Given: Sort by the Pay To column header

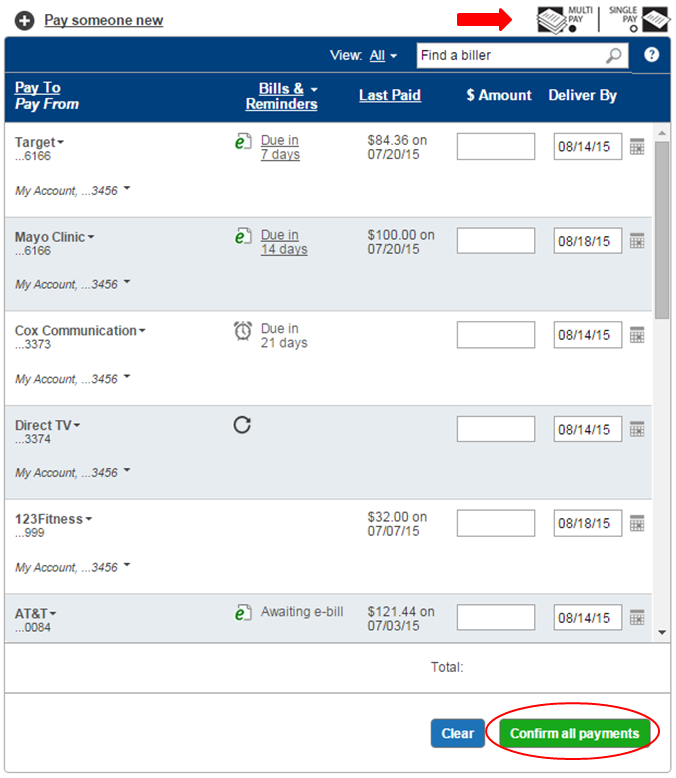Looking at the screenshot, I should point(38,88).
